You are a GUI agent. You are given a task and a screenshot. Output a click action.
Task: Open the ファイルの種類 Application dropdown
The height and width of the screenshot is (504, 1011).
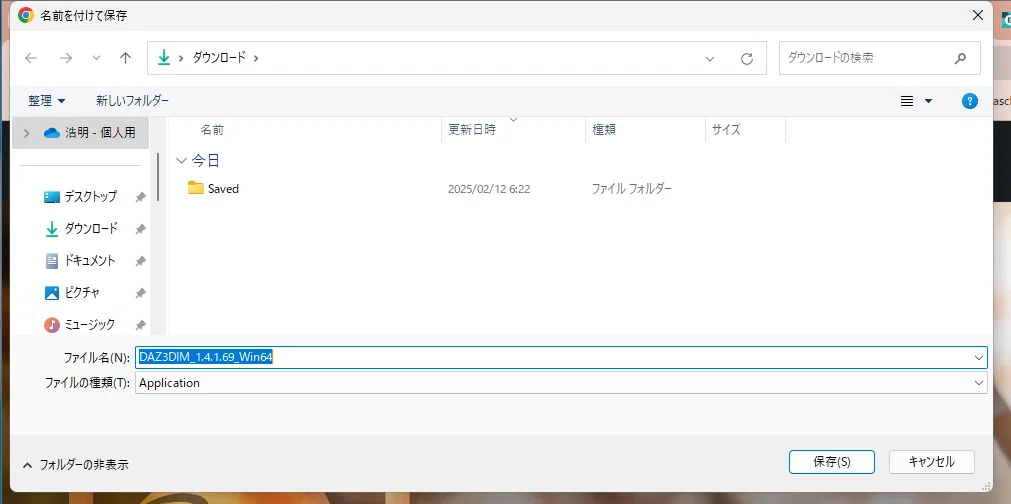[x=561, y=383]
